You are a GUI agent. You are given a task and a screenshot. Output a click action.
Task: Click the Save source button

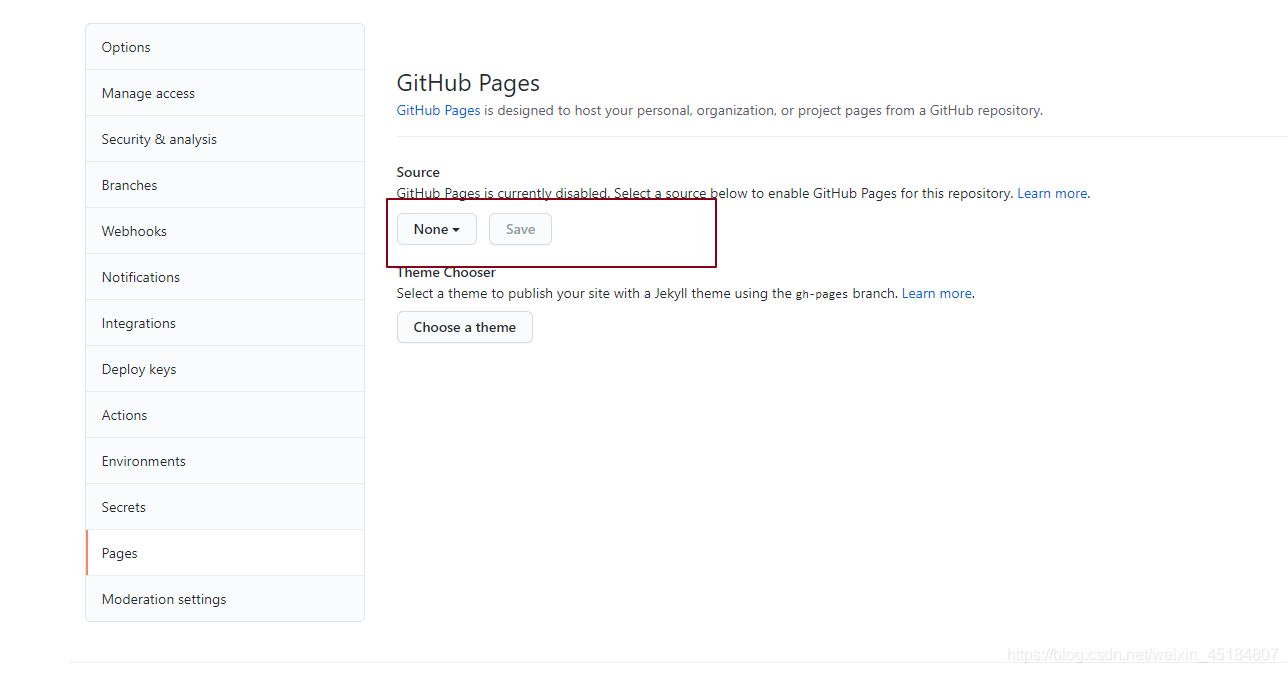pos(520,229)
